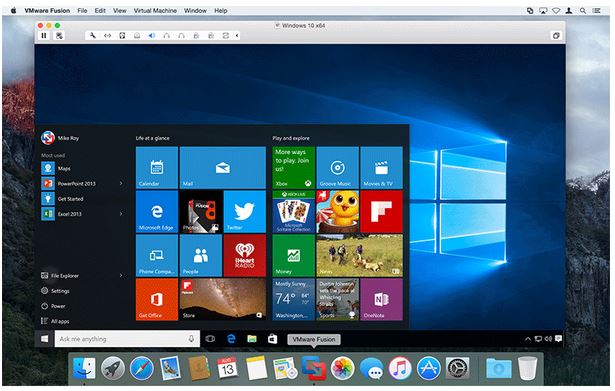Screen dimensions: 615x391
Task: Open the Weather tile for Washington
Action: (x=293, y=299)
